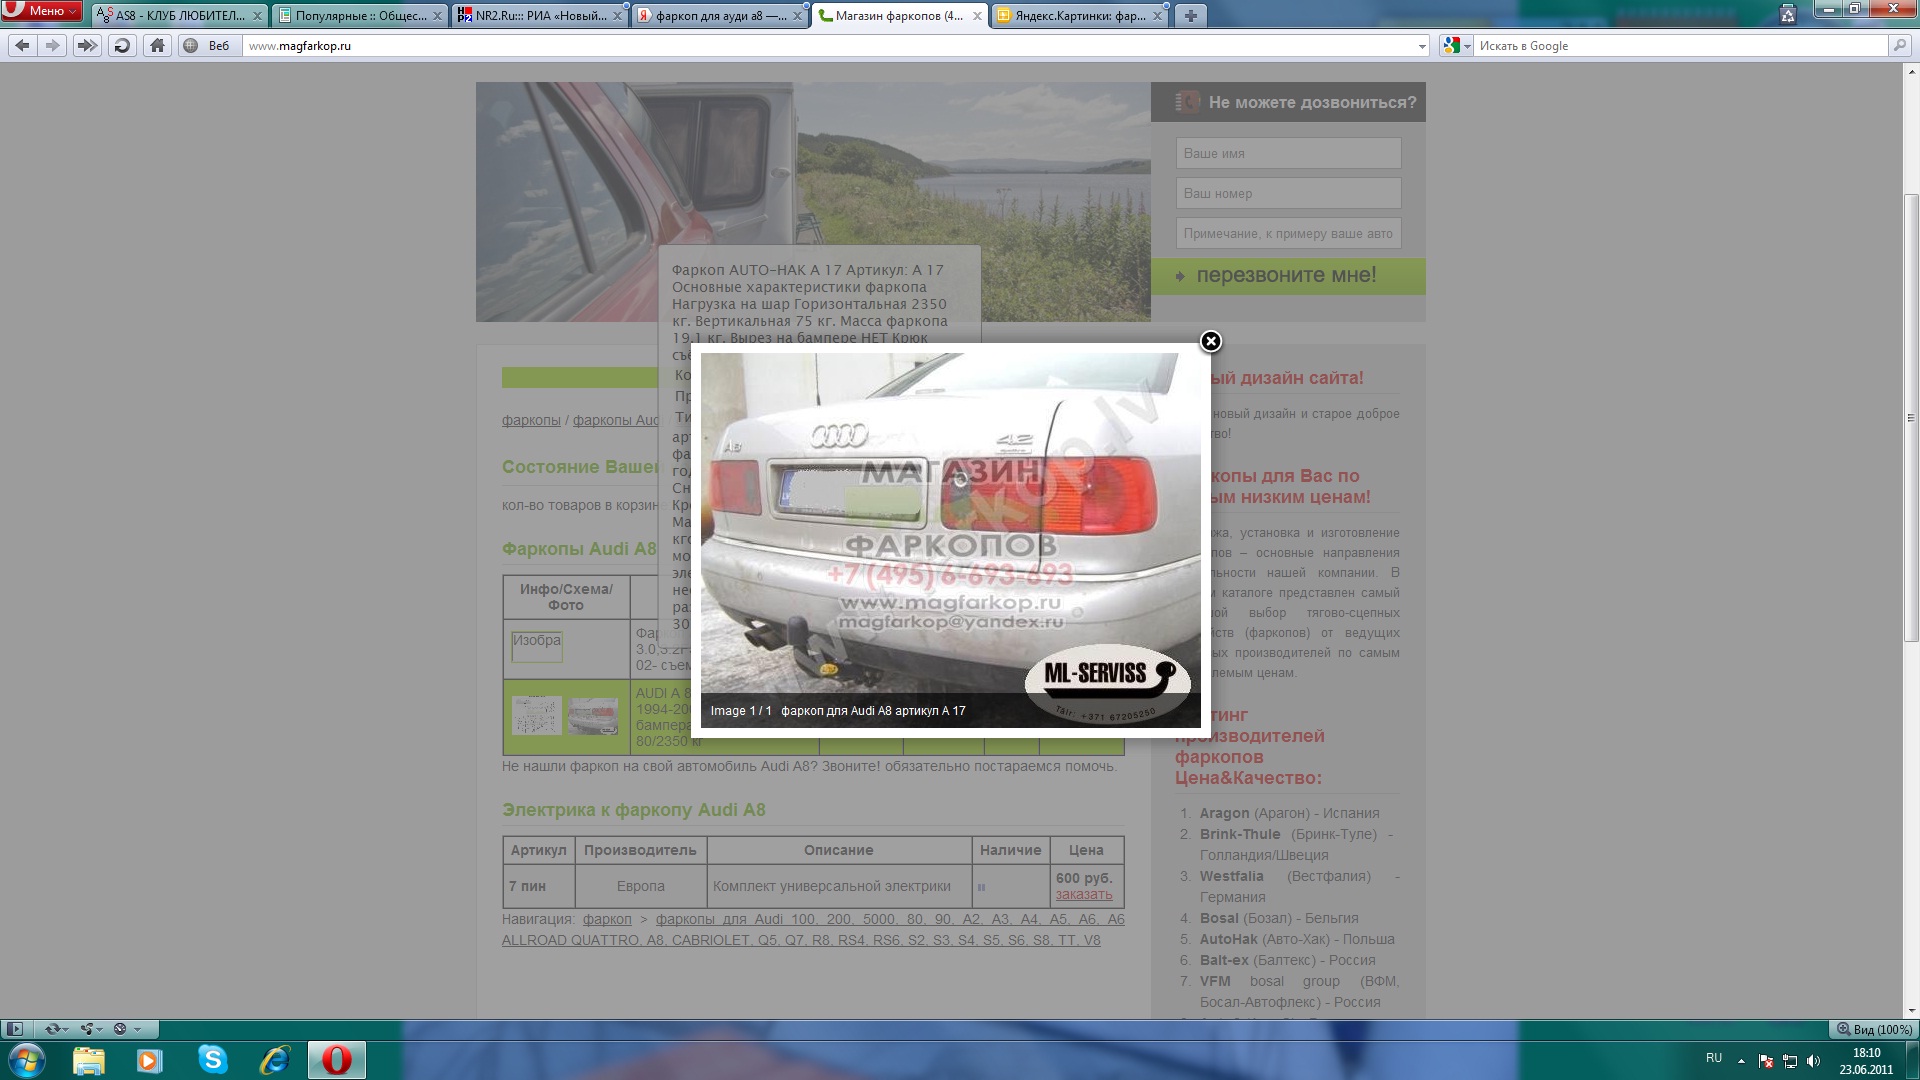
Task: Click the browser Back arrow button
Action: pos(23,45)
